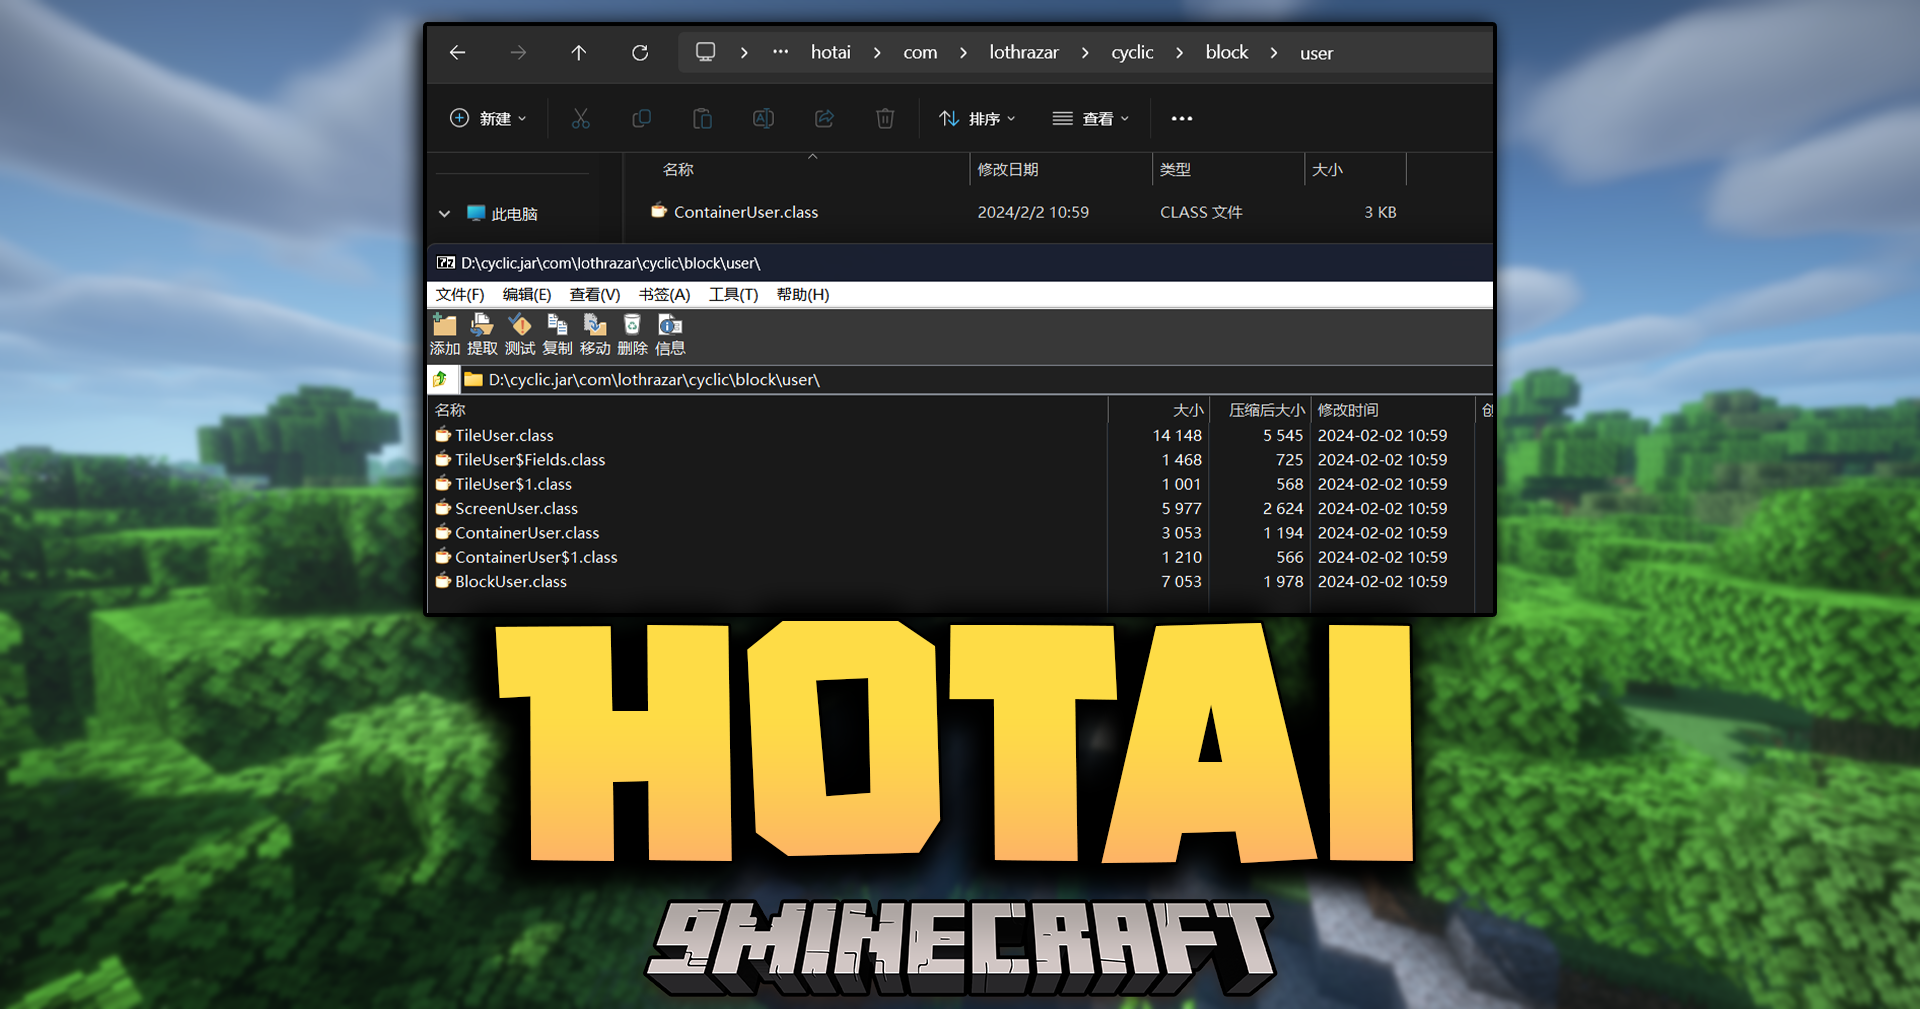
Task: Go up one level with Explorer's up arrow
Action: click(578, 53)
